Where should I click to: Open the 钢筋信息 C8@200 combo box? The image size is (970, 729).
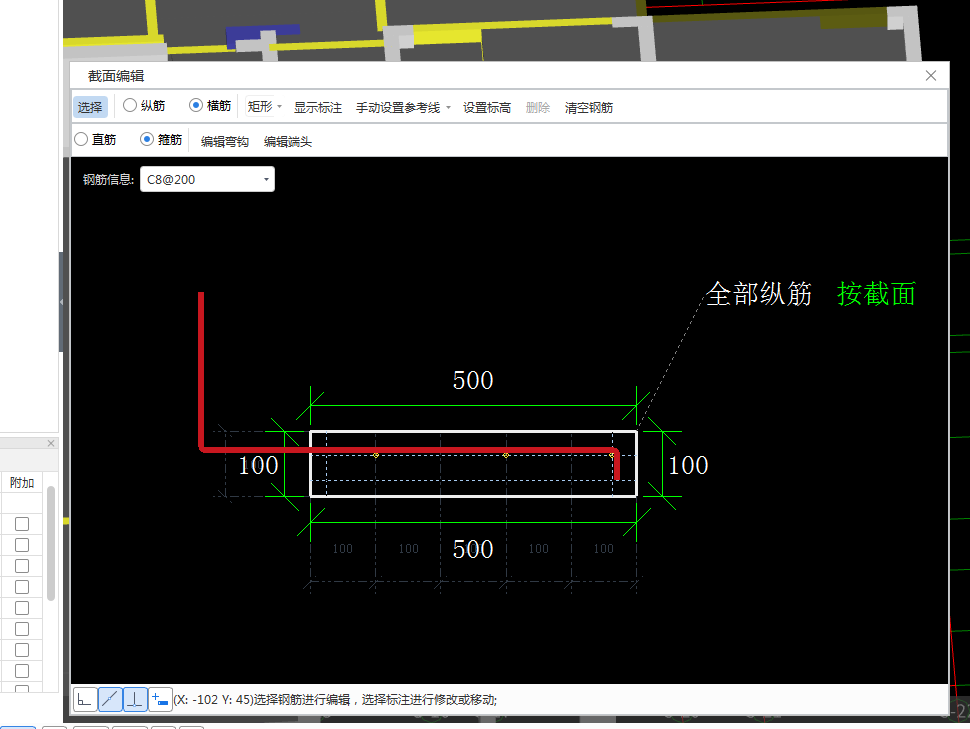[207, 179]
